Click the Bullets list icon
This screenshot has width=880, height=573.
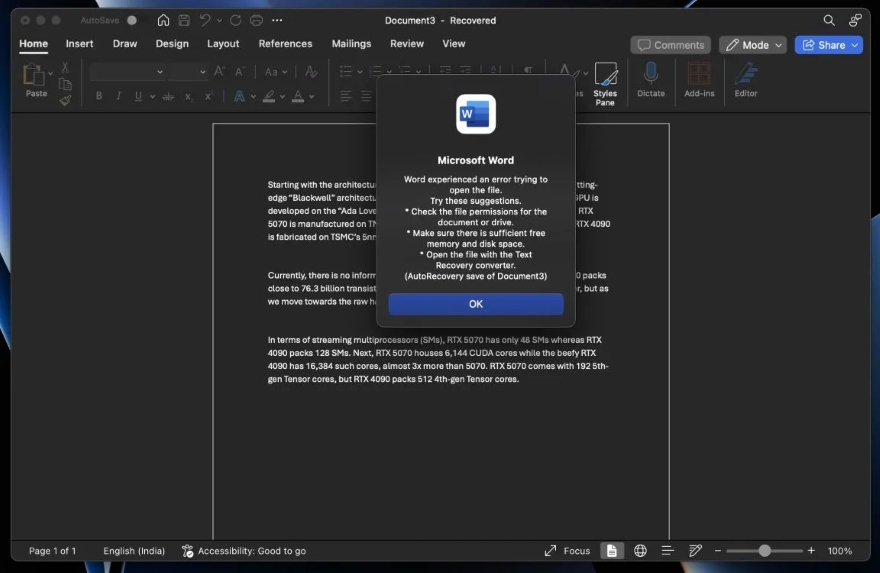346,71
